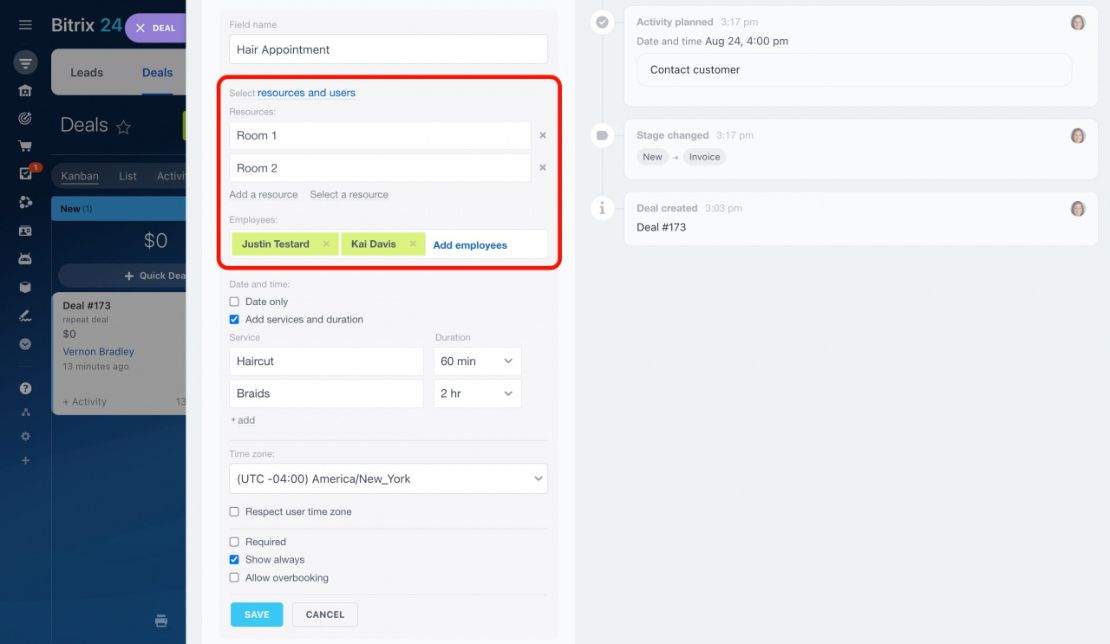Star the Deals page as favorite

pyautogui.click(x=123, y=127)
